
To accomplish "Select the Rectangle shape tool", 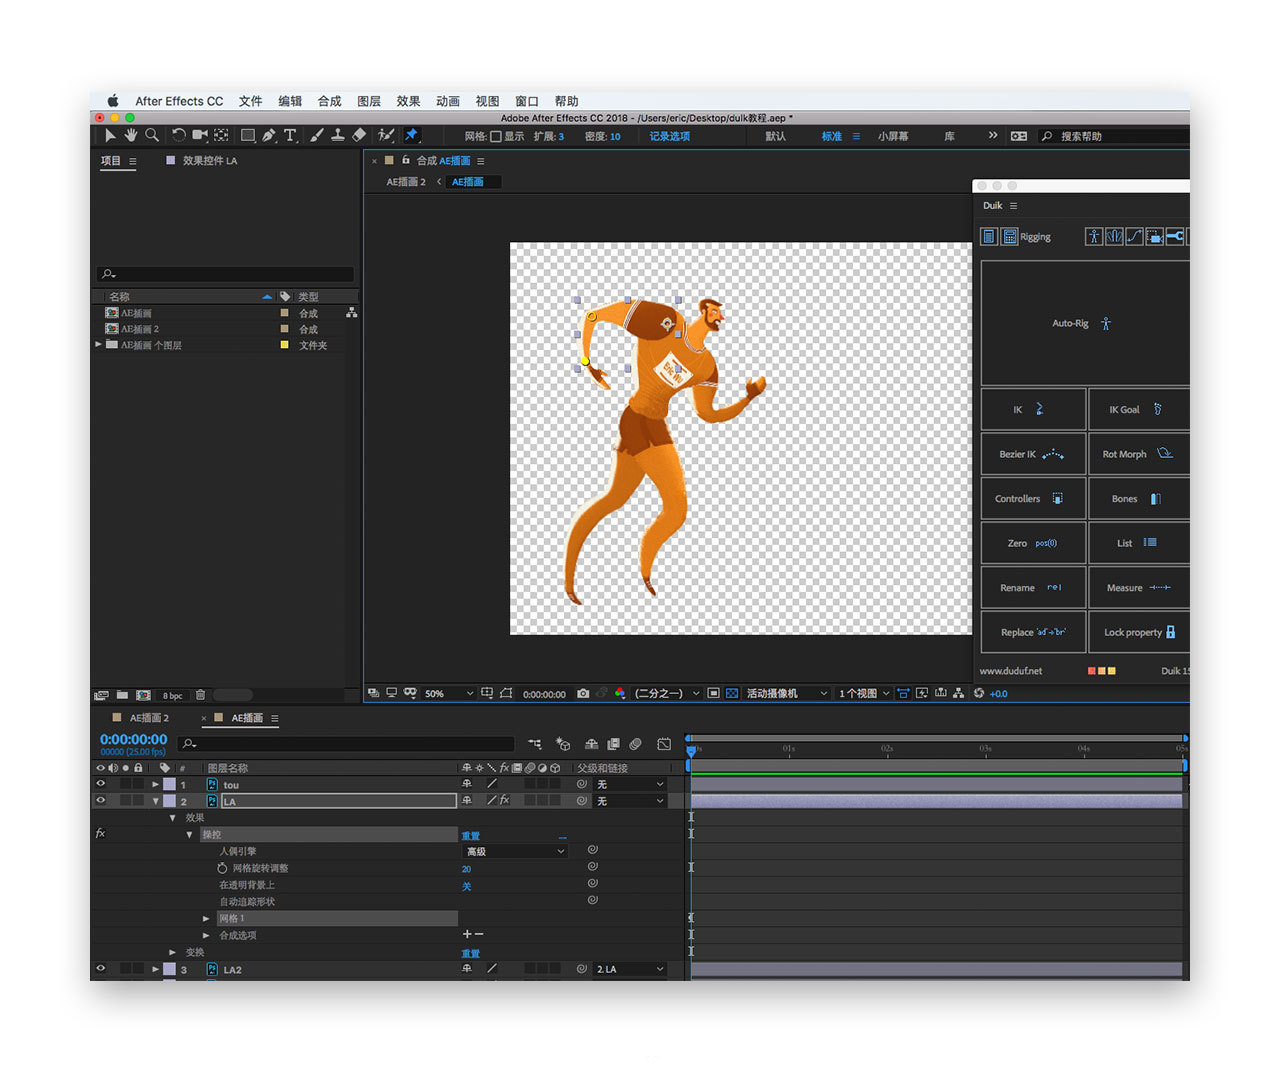I will point(247,135).
